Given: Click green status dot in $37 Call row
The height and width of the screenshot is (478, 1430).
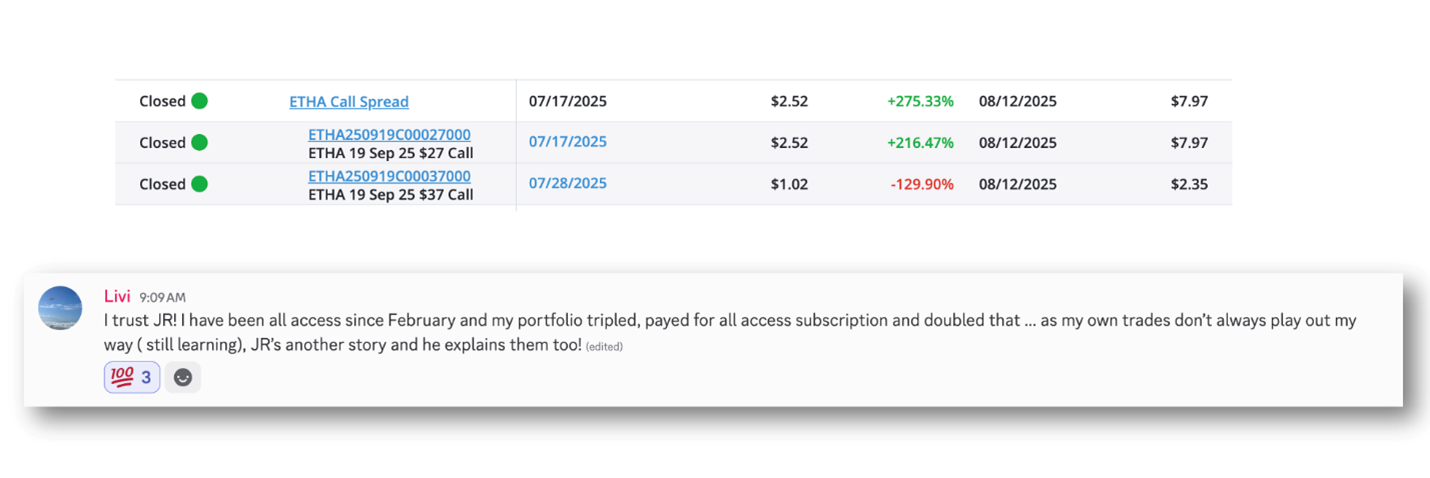Looking at the screenshot, I should pyautogui.click(x=199, y=184).
